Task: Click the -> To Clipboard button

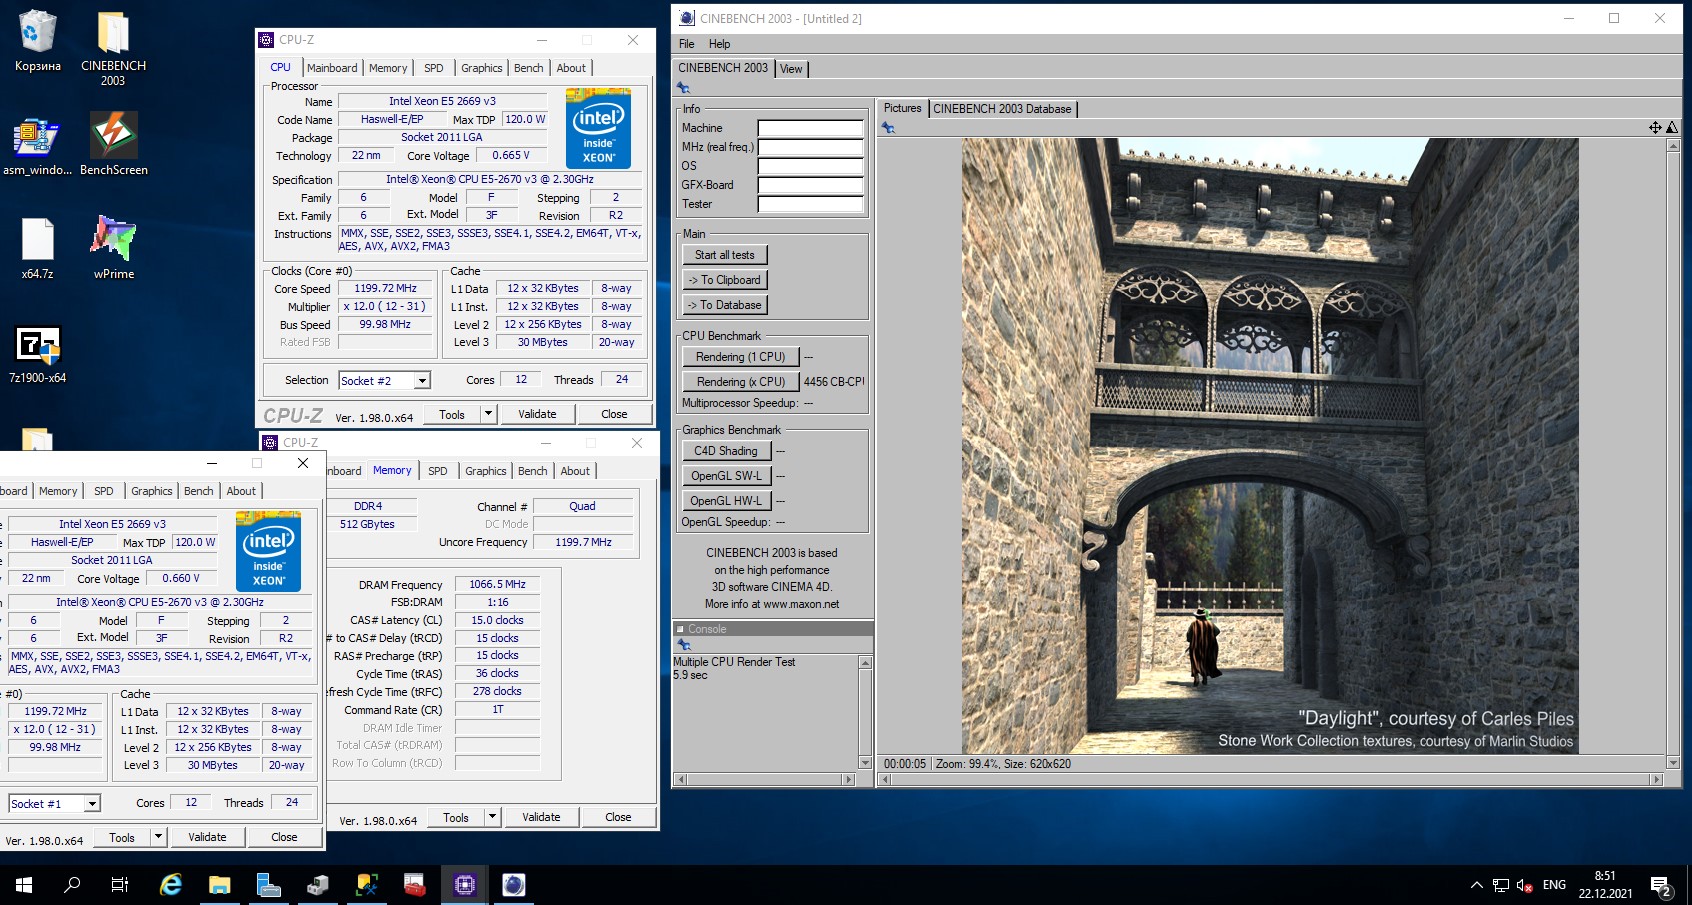Action: click(x=725, y=280)
